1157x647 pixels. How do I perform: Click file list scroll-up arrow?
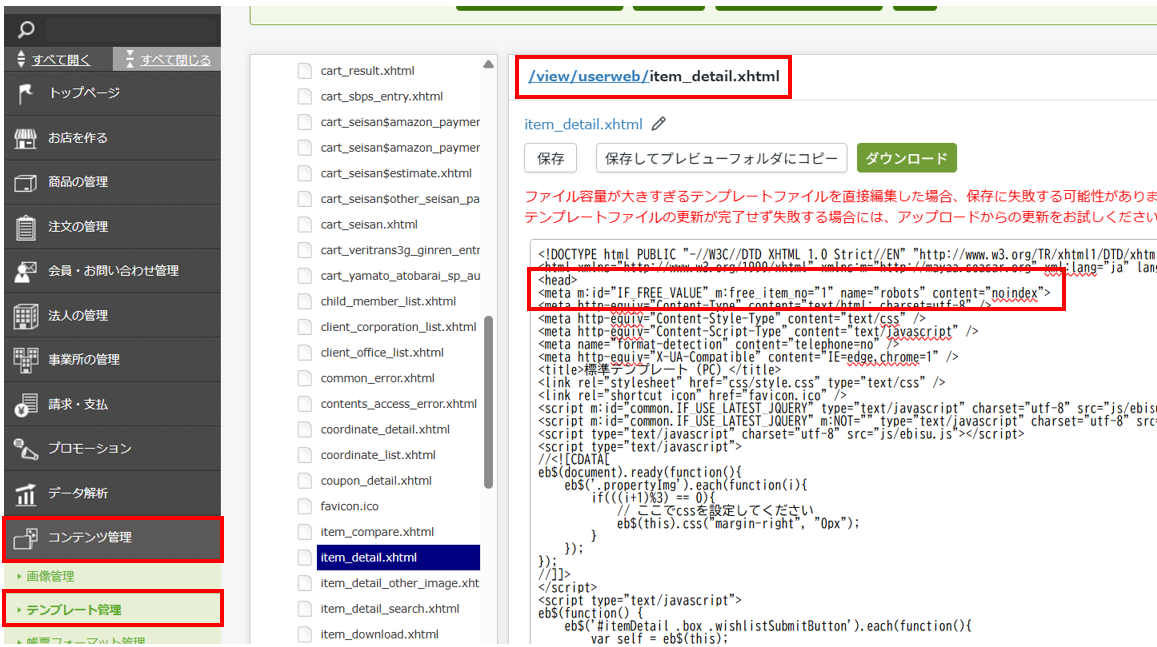pos(488,64)
